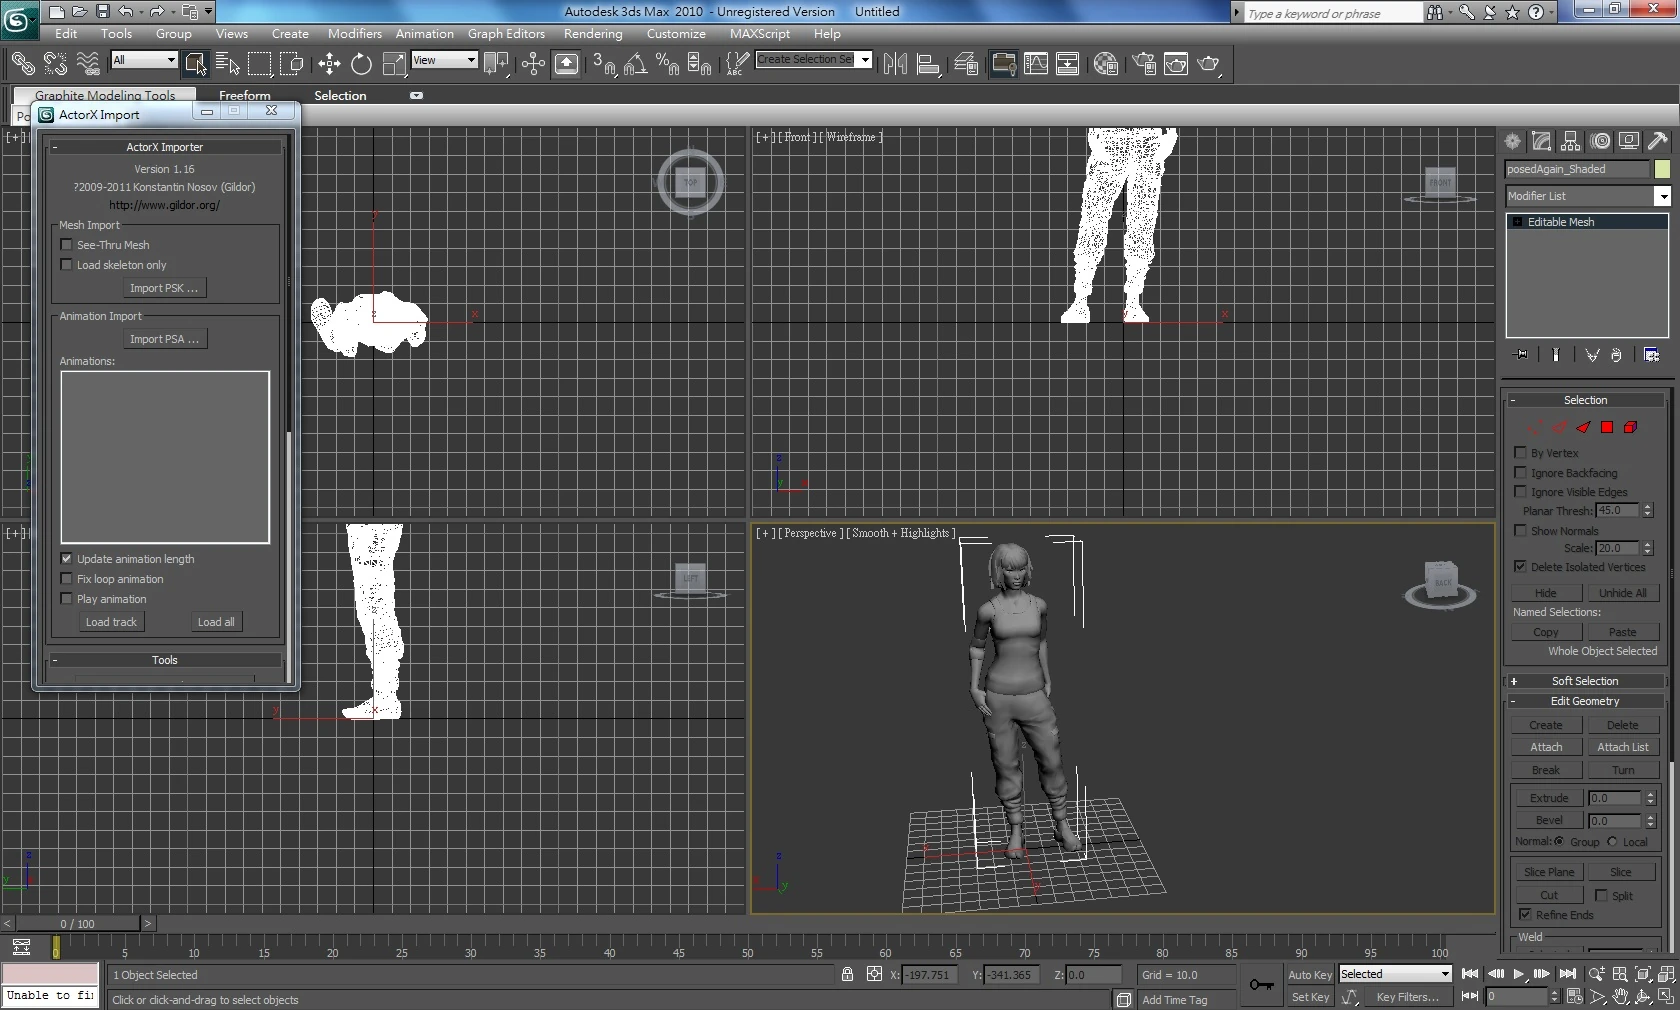Click the Attach List button
1680x1010 pixels.
(1622, 747)
